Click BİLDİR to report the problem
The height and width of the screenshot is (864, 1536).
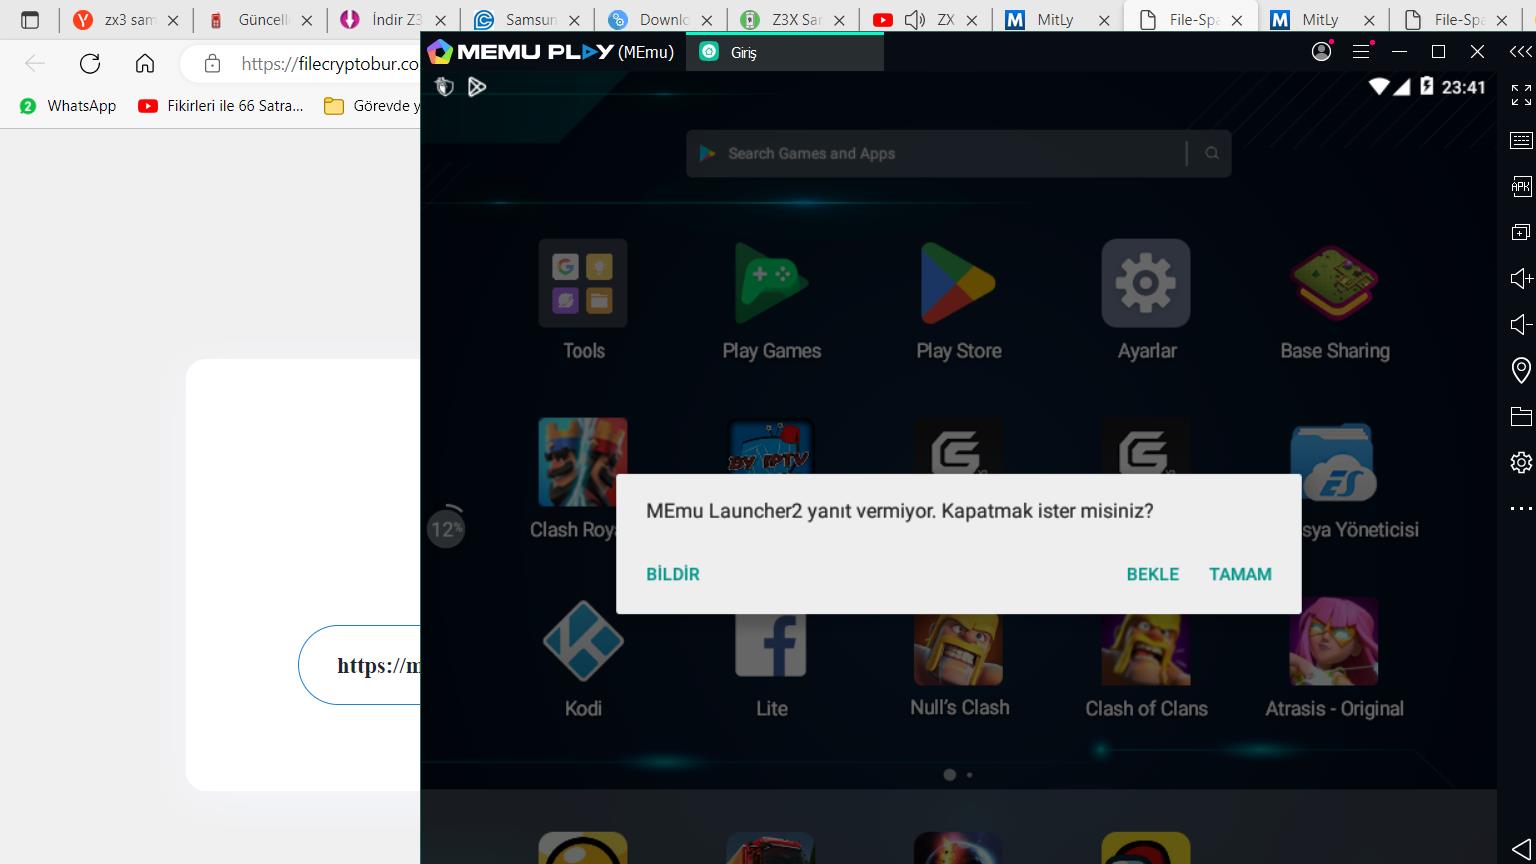tap(672, 574)
